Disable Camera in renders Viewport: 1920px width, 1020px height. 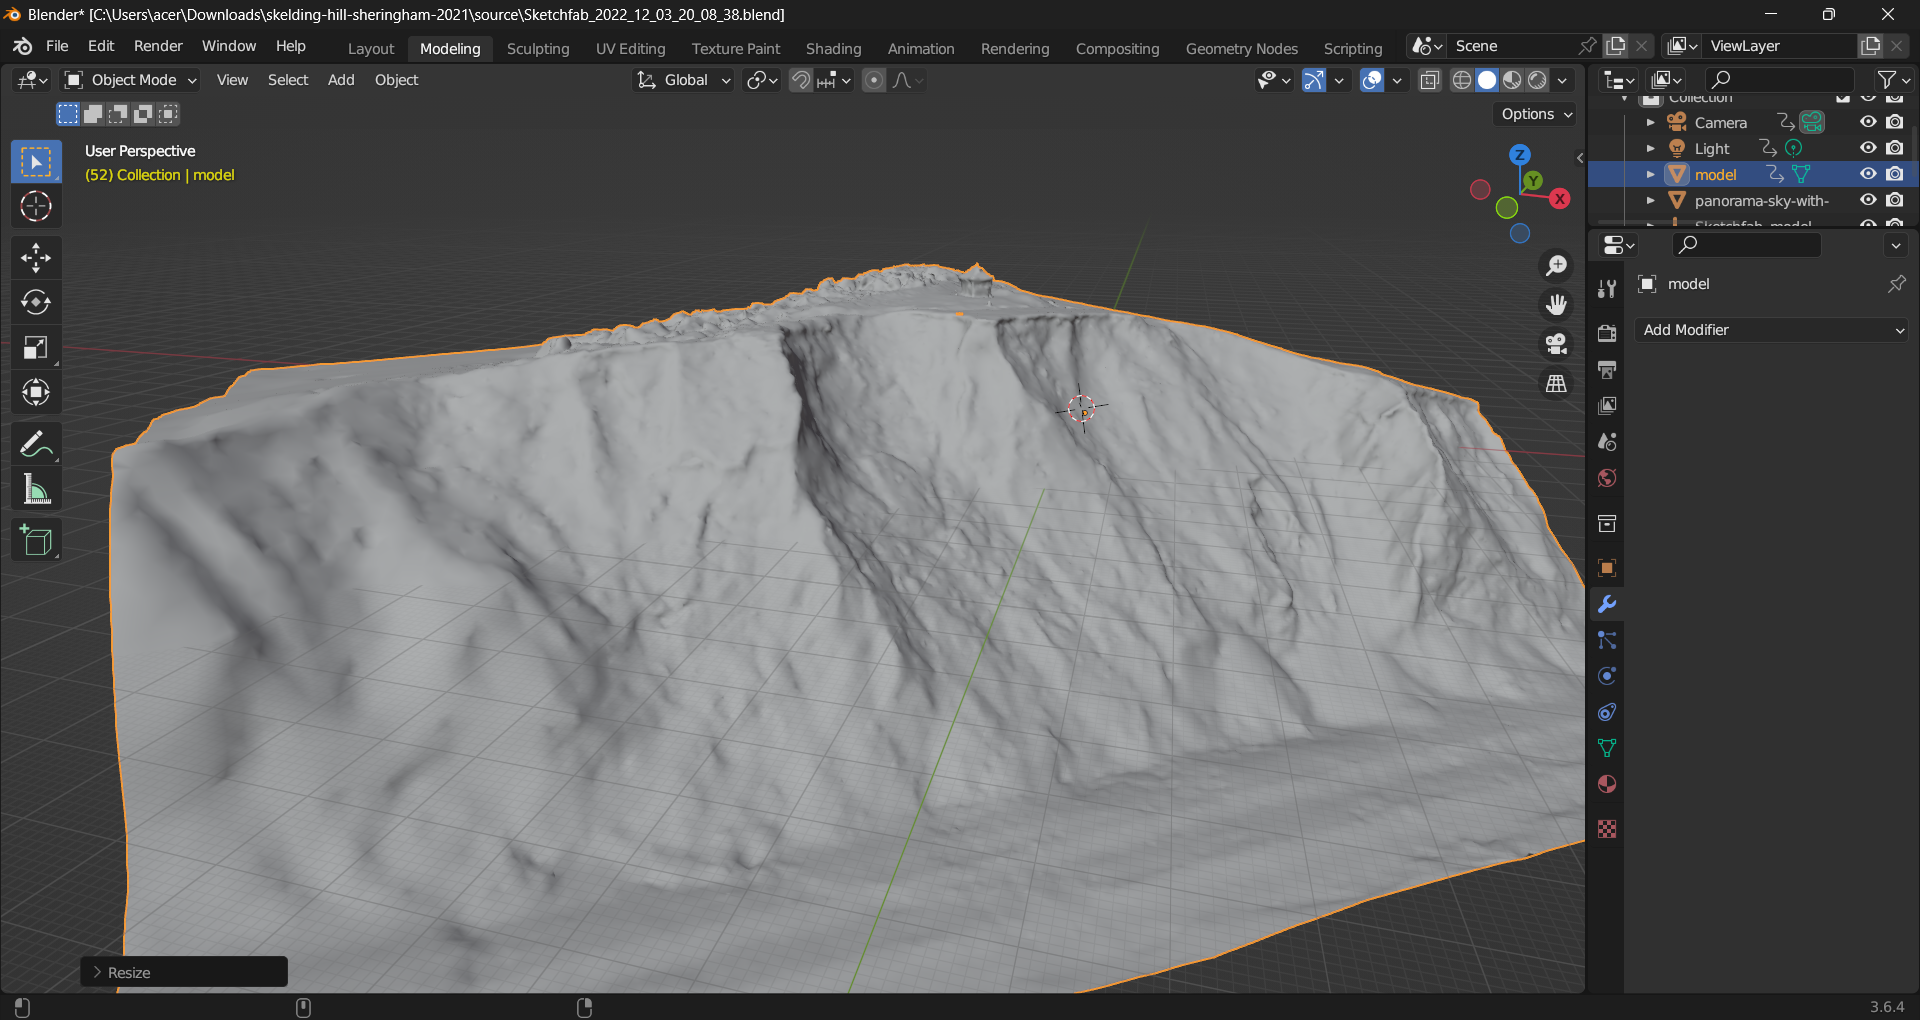click(x=1894, y=122)
